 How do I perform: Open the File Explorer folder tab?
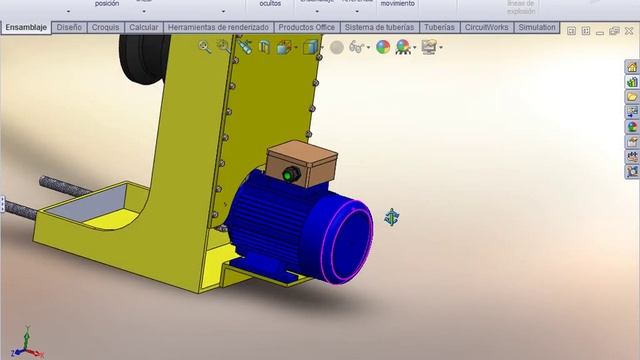tap(632, 97)
